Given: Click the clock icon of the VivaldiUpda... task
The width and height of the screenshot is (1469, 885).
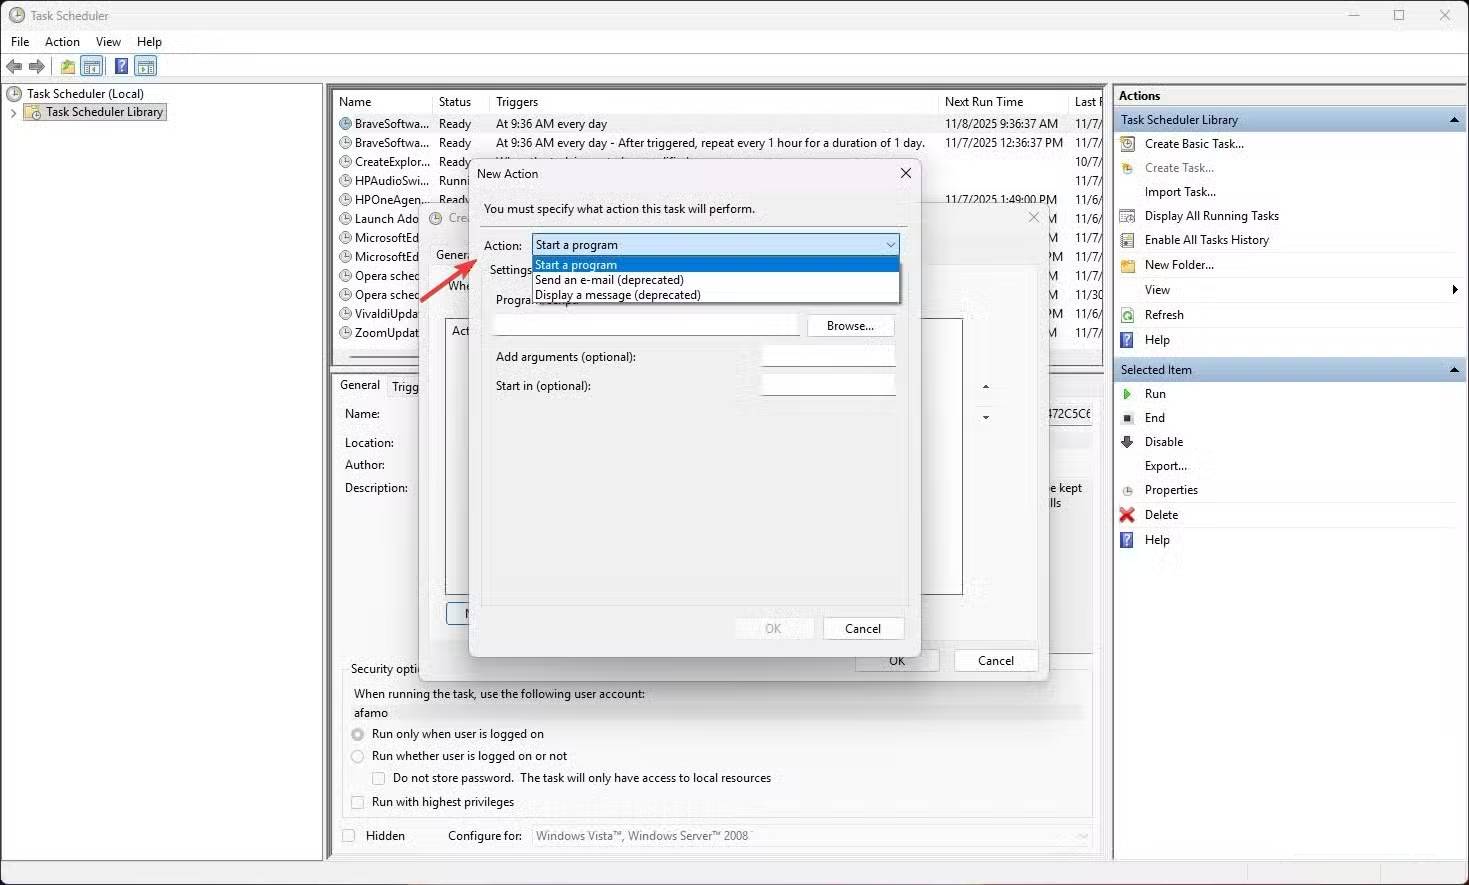Looking at the screenshot, I should click(x=346, y=314).
